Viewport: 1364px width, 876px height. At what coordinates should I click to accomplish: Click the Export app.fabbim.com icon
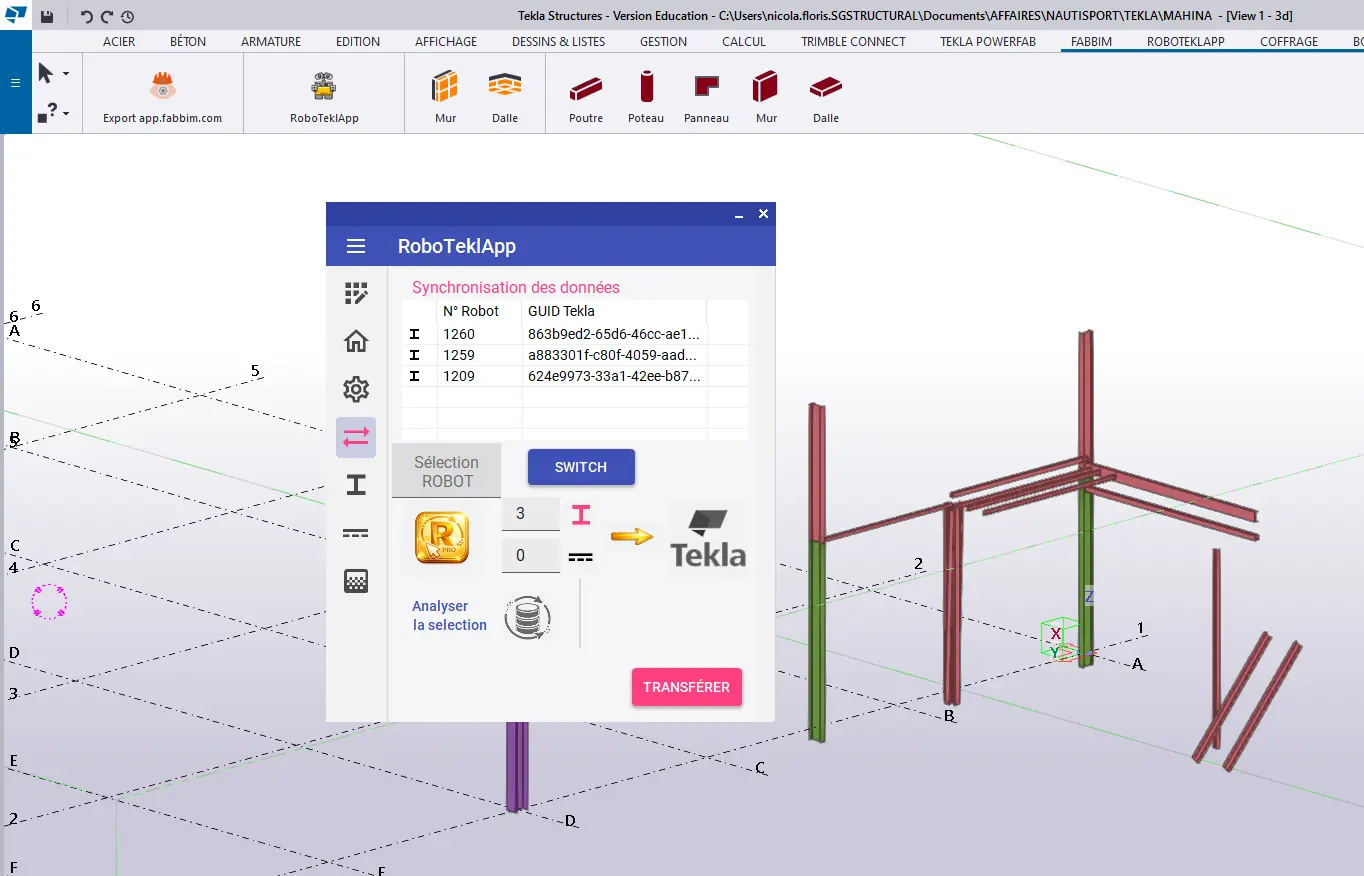[162, 87]
